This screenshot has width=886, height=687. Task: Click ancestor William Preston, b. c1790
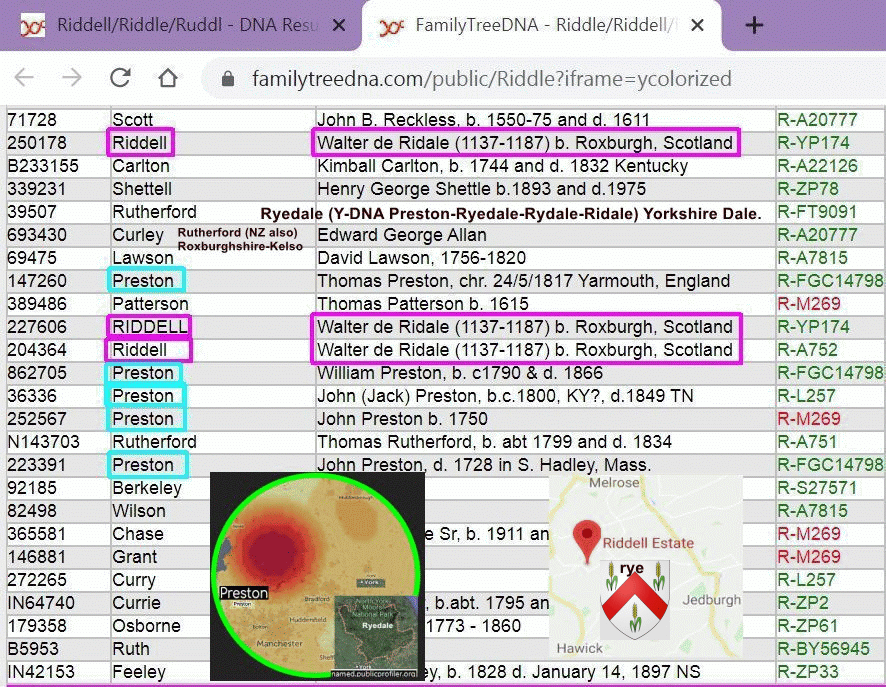tap(460, 373)
